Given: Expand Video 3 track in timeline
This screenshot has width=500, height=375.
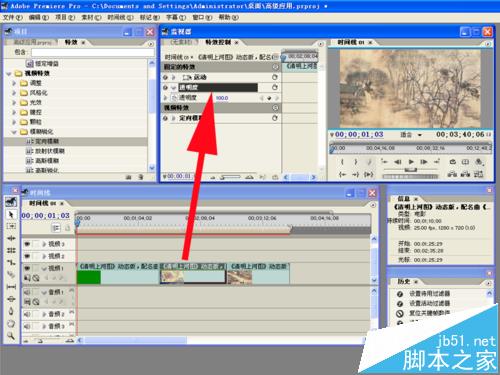Looking at the screenshot, I should click(x=44, y=244).
